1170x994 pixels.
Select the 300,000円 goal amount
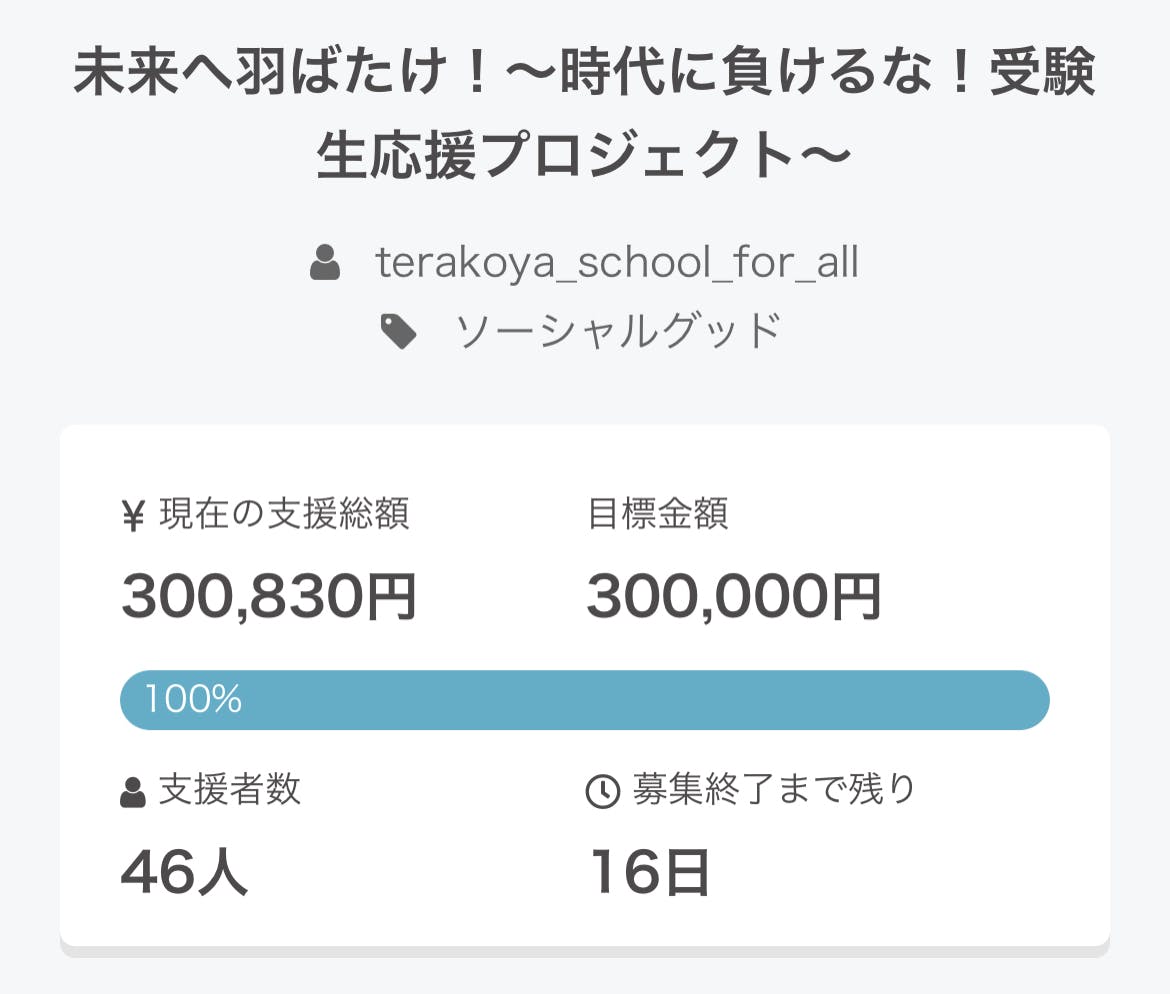[x=733, y=598]
